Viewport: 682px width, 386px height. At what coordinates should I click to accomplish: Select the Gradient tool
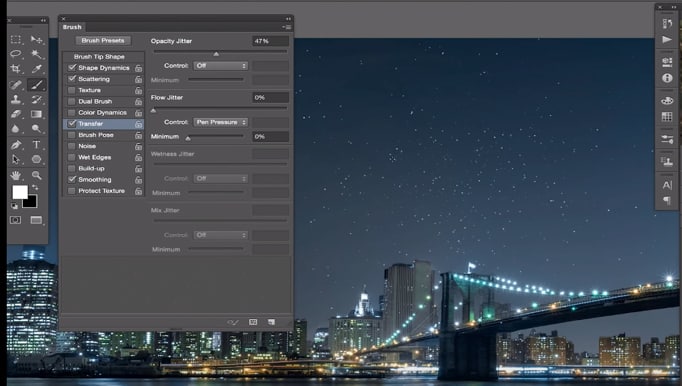37,114
